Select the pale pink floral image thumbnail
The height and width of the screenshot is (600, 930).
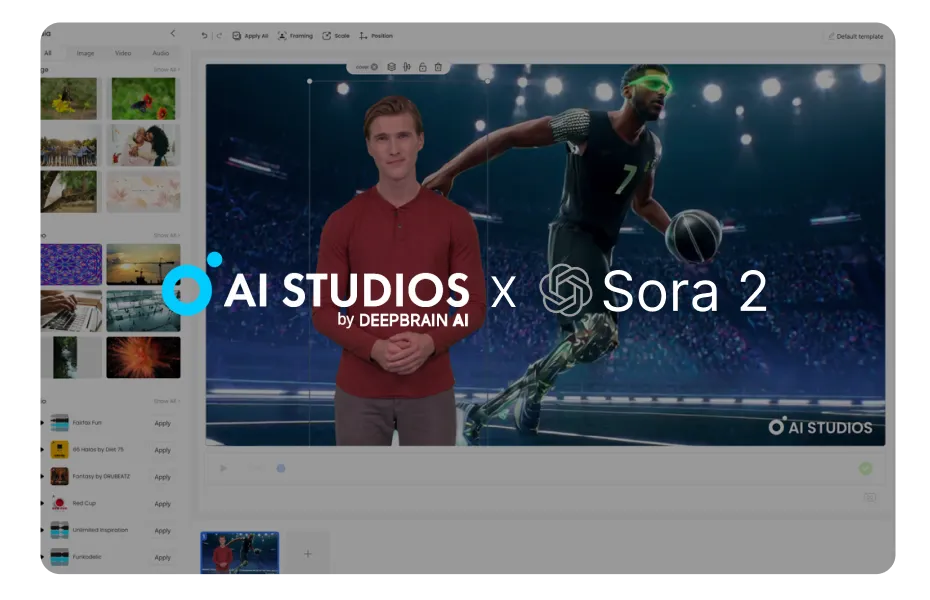tap(144, 192)
